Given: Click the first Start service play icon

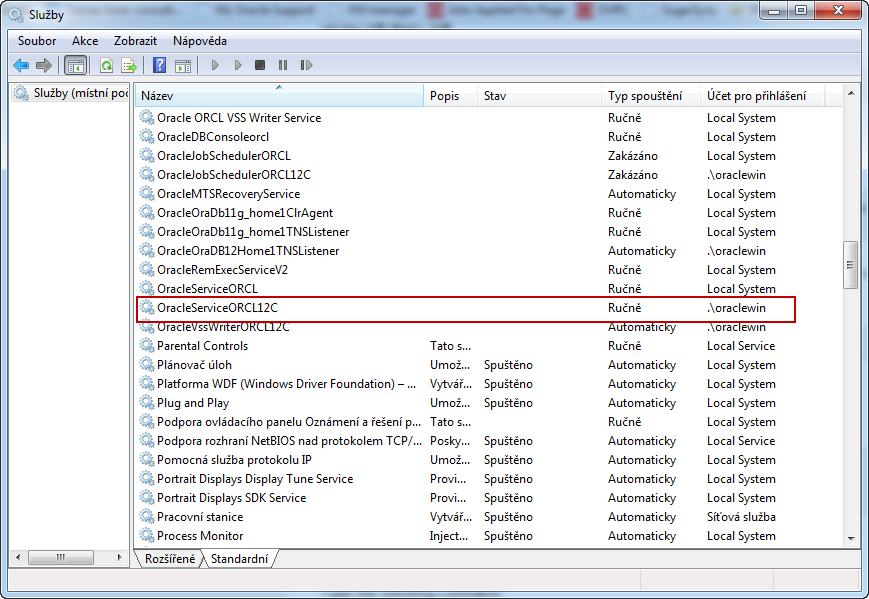Looking at the screenshot, I should coord(215,65).
